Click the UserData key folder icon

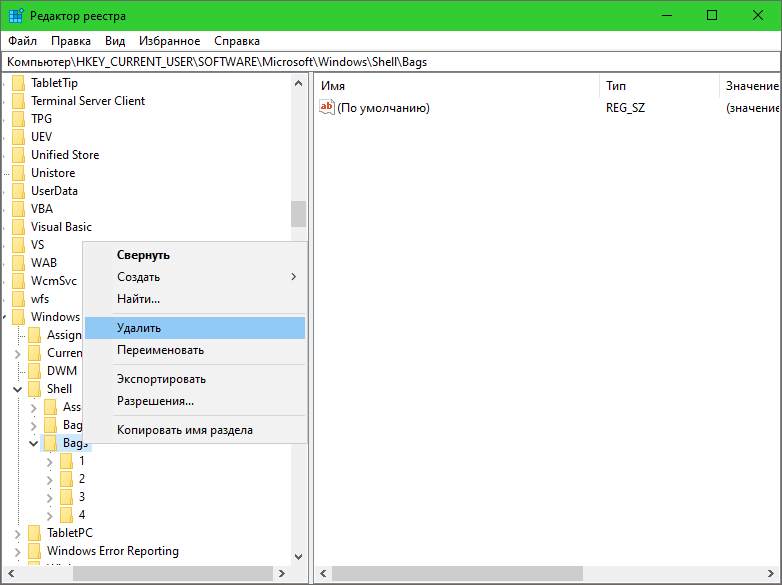click(18, 191)
